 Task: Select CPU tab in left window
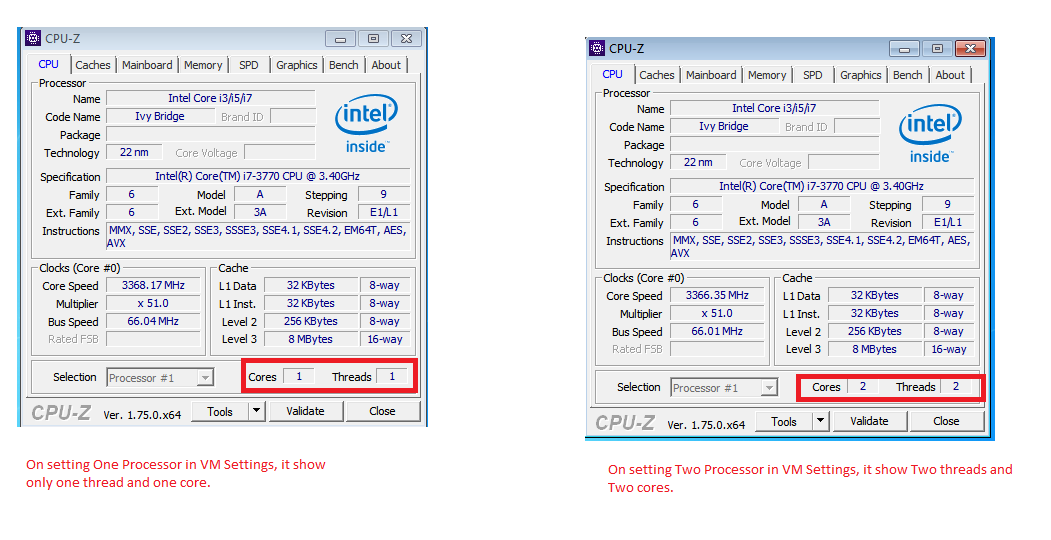pos(48,64)
